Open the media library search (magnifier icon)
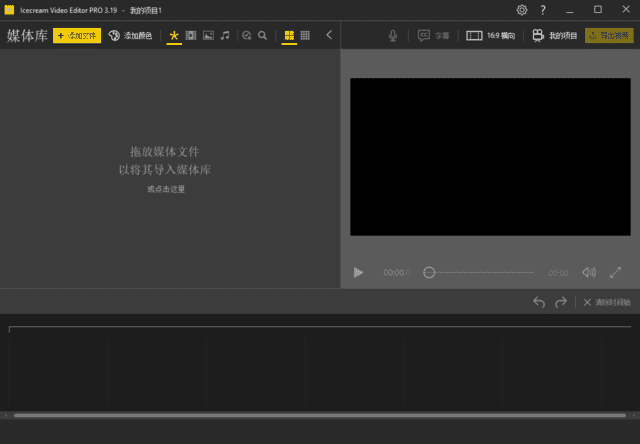This screenshot has width=640, height=444. point(262,35)
